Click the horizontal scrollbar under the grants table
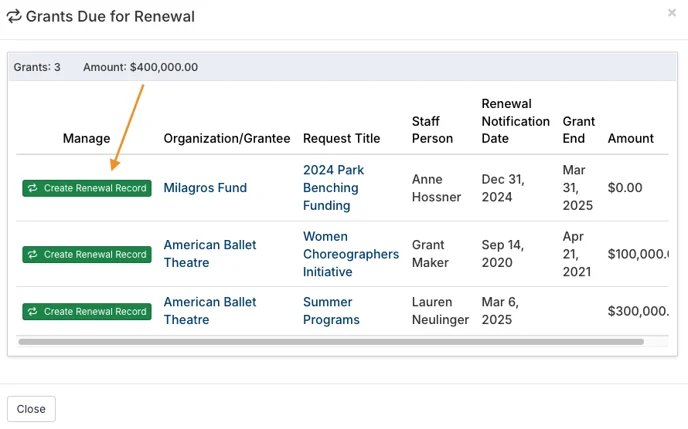 331,342
